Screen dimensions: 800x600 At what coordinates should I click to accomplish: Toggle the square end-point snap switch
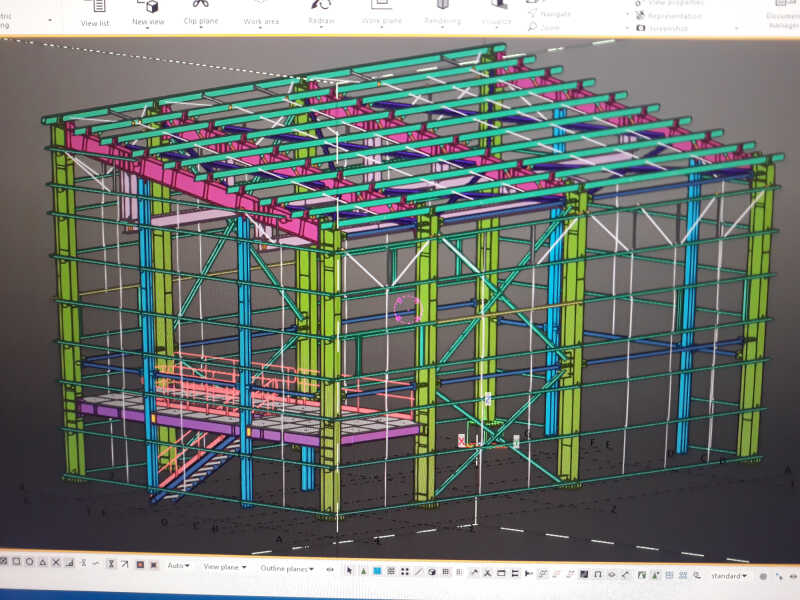click(15, 561)
